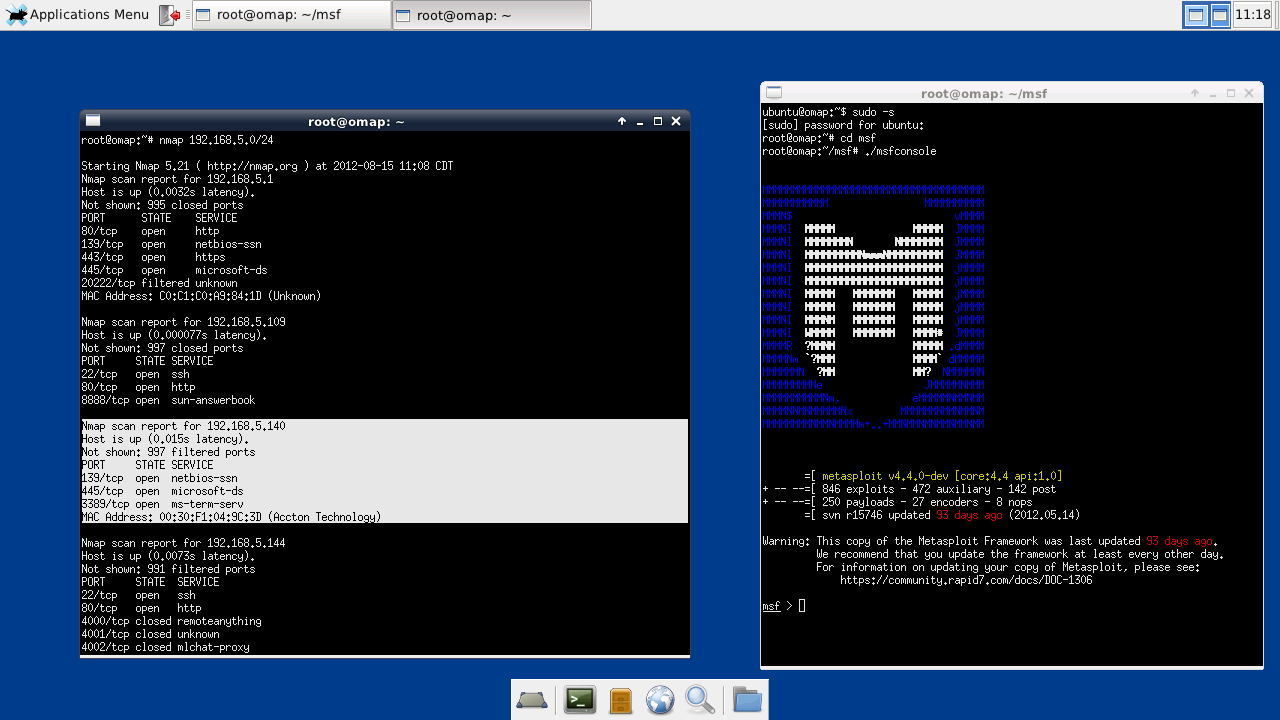Minimize the root@omap: ~ window
1280x720 pixels.
[x=640, y=121]
